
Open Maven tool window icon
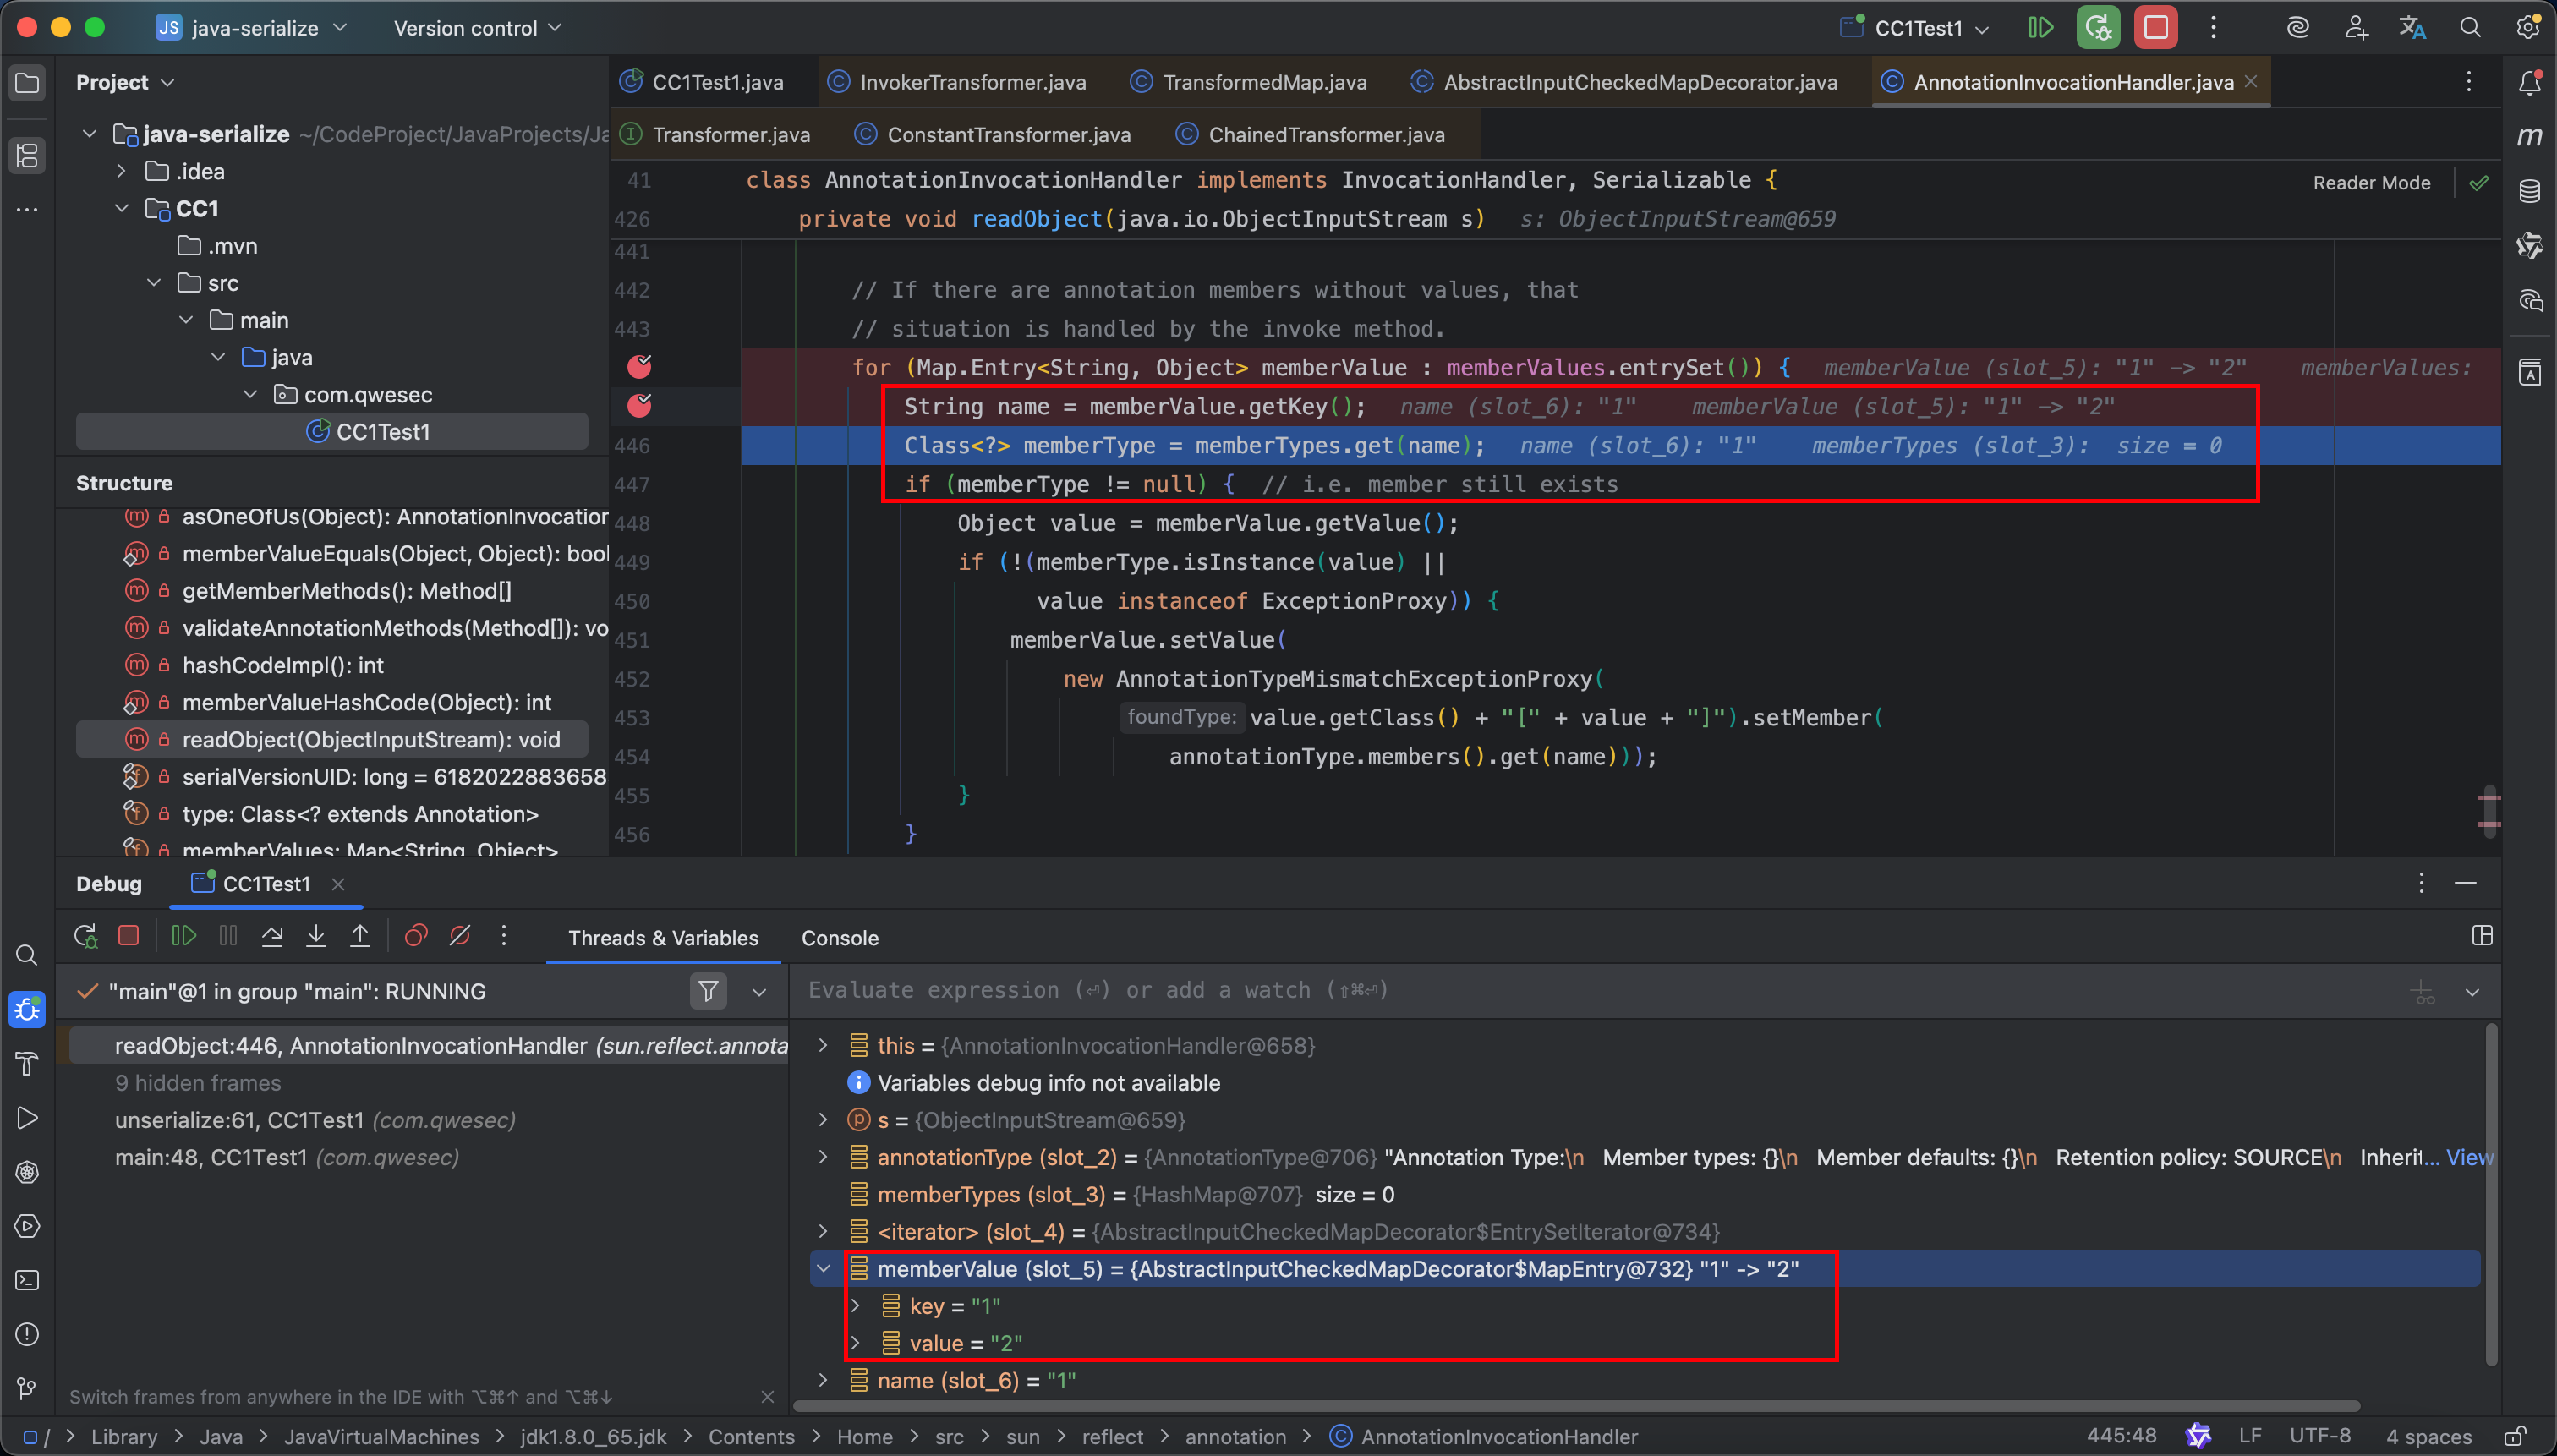click(x=2529, y=136)
